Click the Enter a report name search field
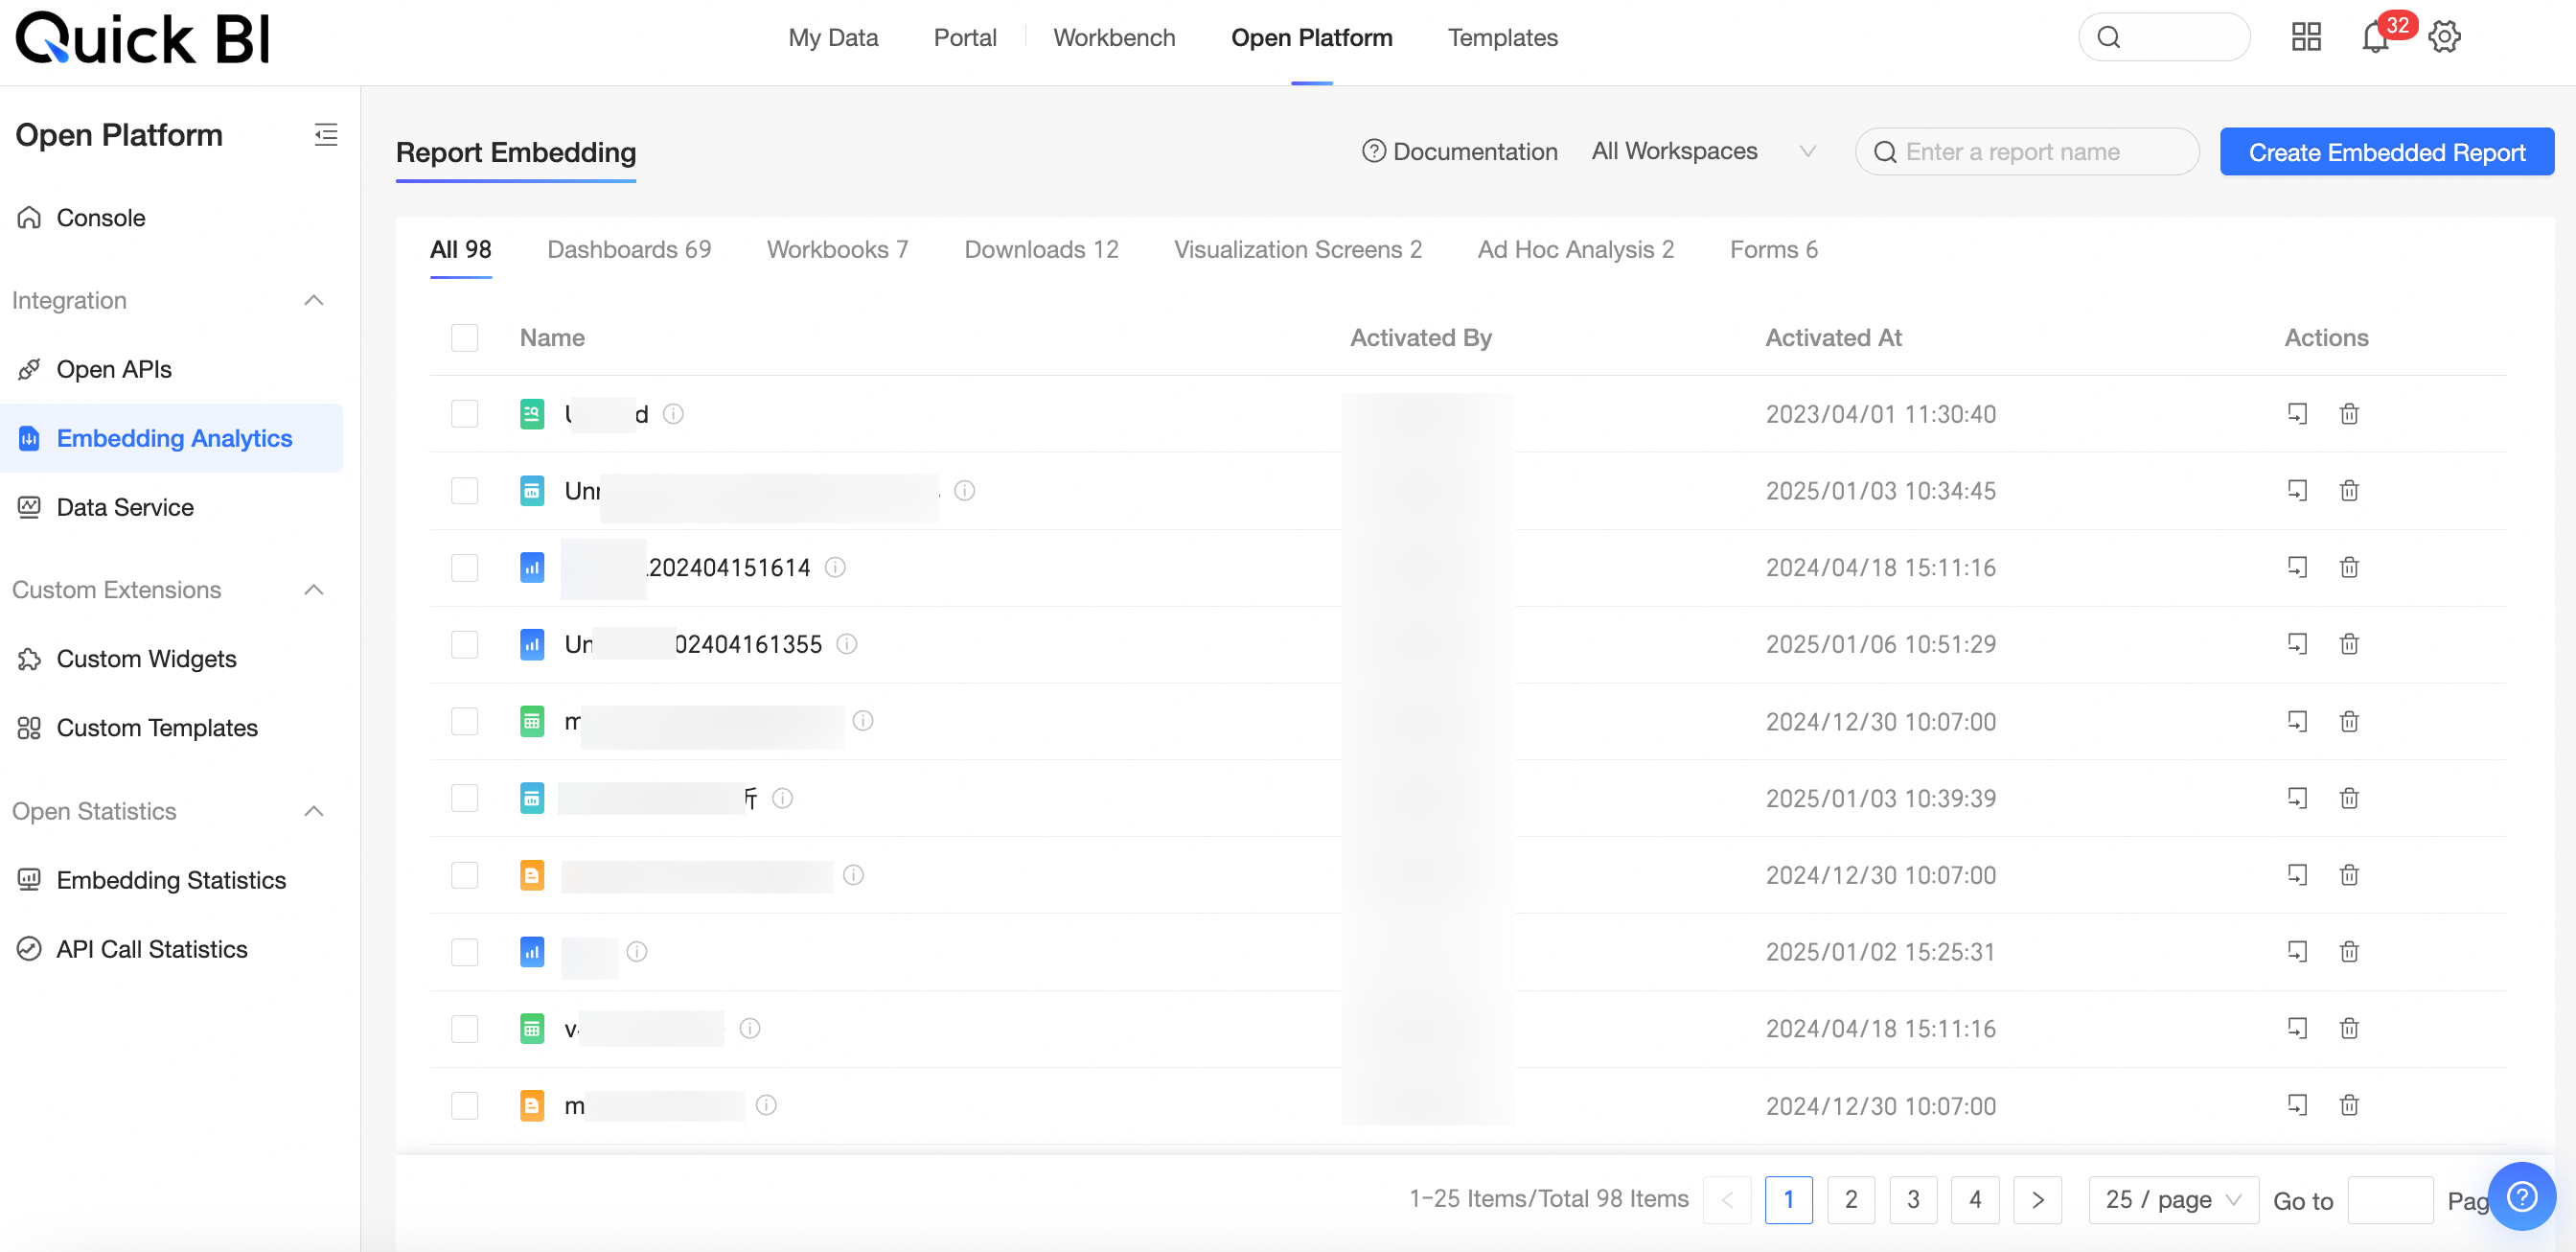Viewport: 2576px width, 1252px height. pos(2027,152)
